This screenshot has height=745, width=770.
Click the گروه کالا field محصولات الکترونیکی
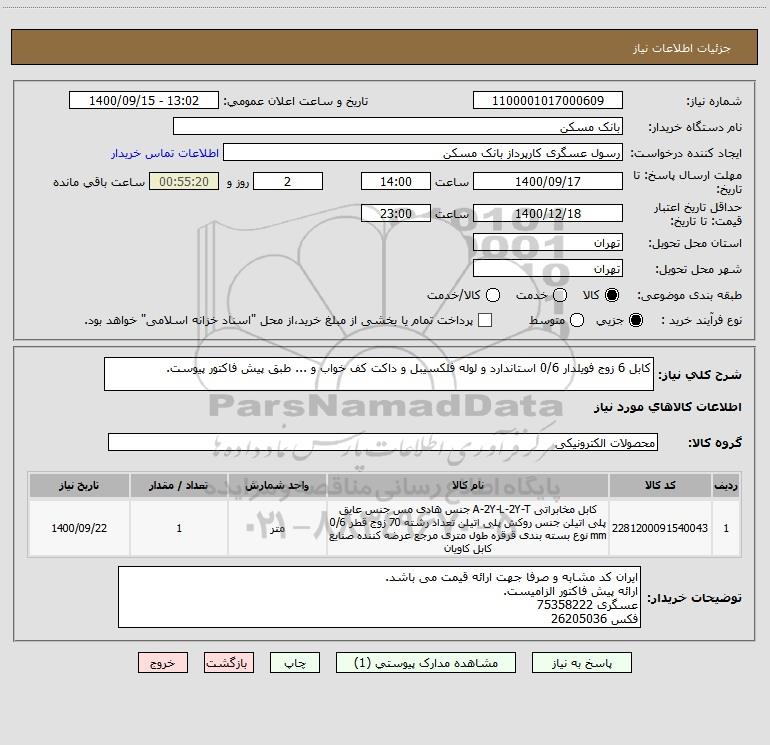[383, 442]
